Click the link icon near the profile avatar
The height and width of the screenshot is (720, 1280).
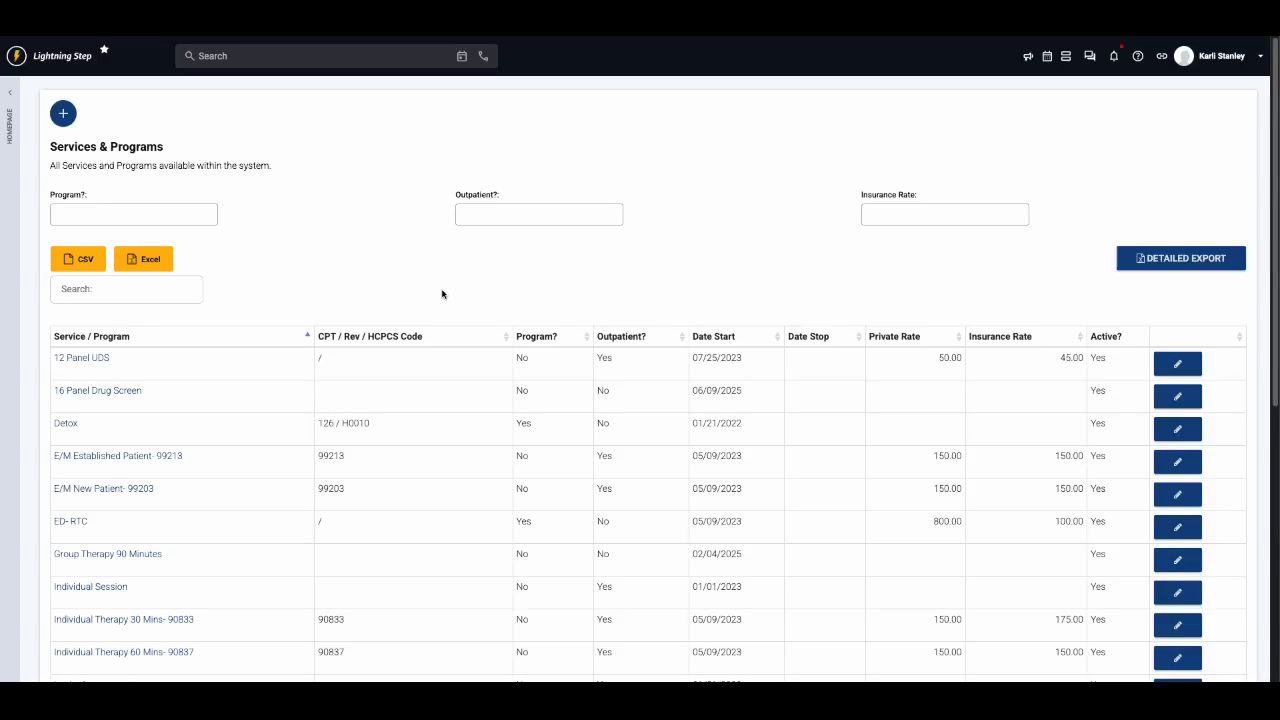pyautogui.click(x=1161, y=56)
